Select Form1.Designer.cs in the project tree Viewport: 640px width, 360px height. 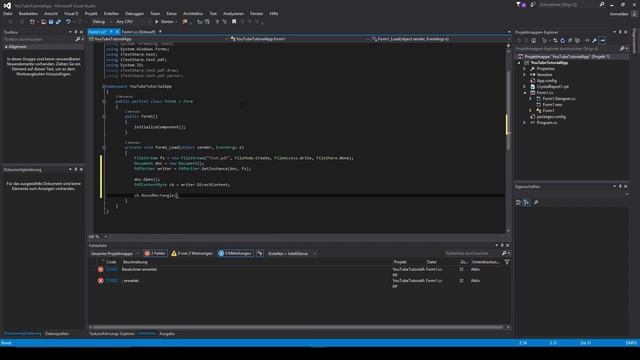coord(559,99)
